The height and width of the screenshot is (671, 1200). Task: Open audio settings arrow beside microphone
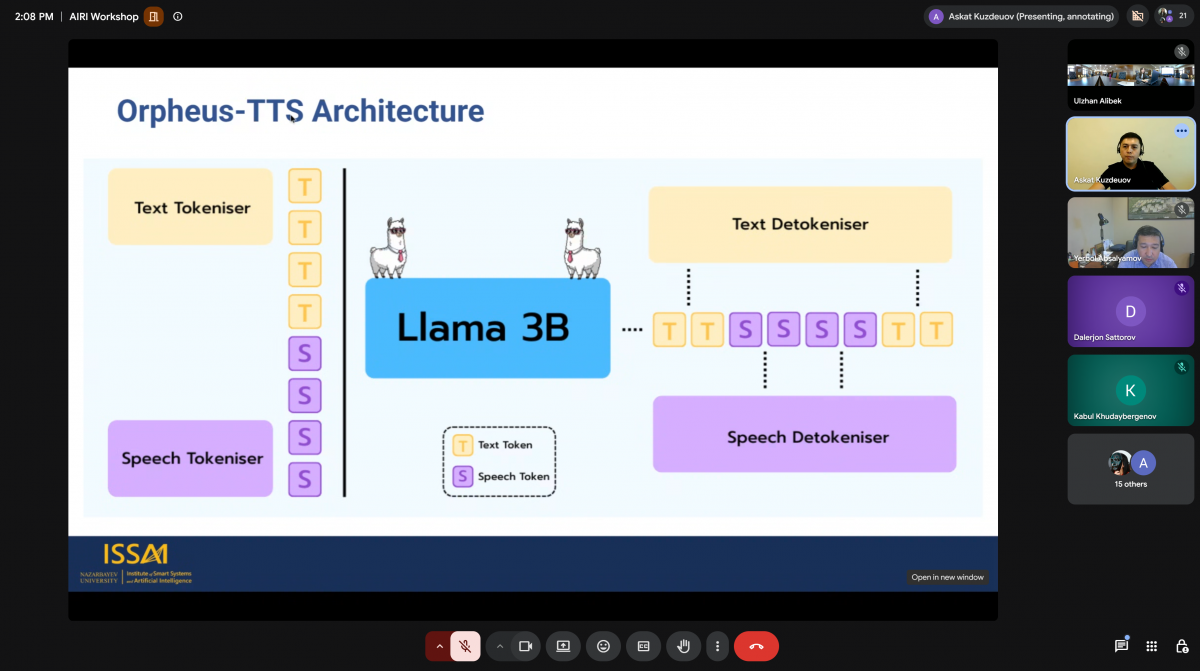(438, 646)
